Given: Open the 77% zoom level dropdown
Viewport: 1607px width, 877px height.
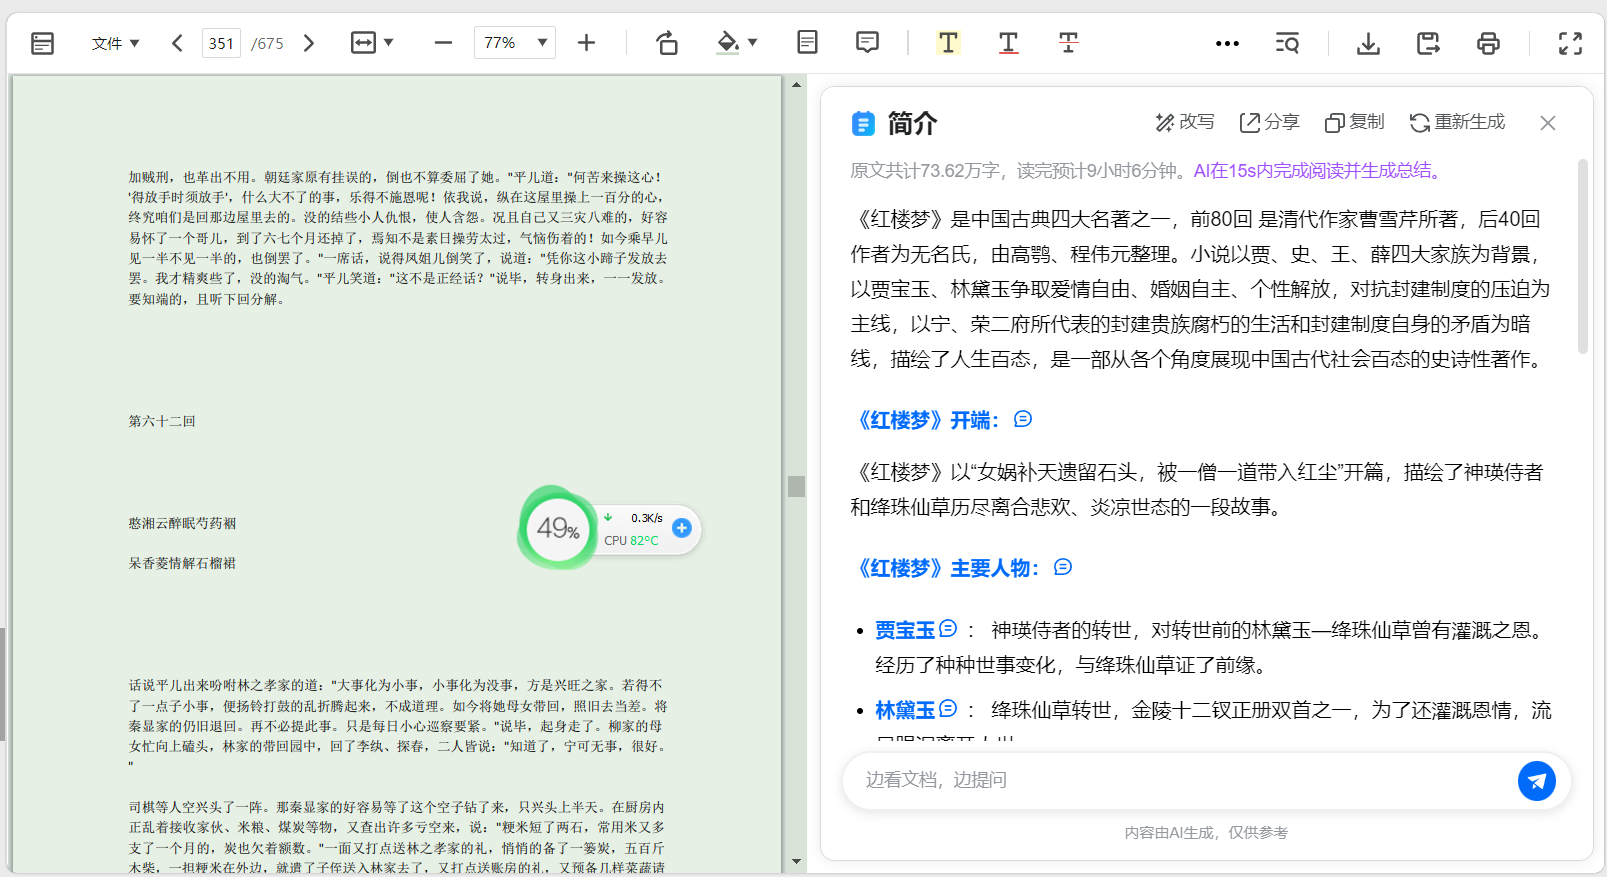Looking at the screenshot, I should 515,43.
